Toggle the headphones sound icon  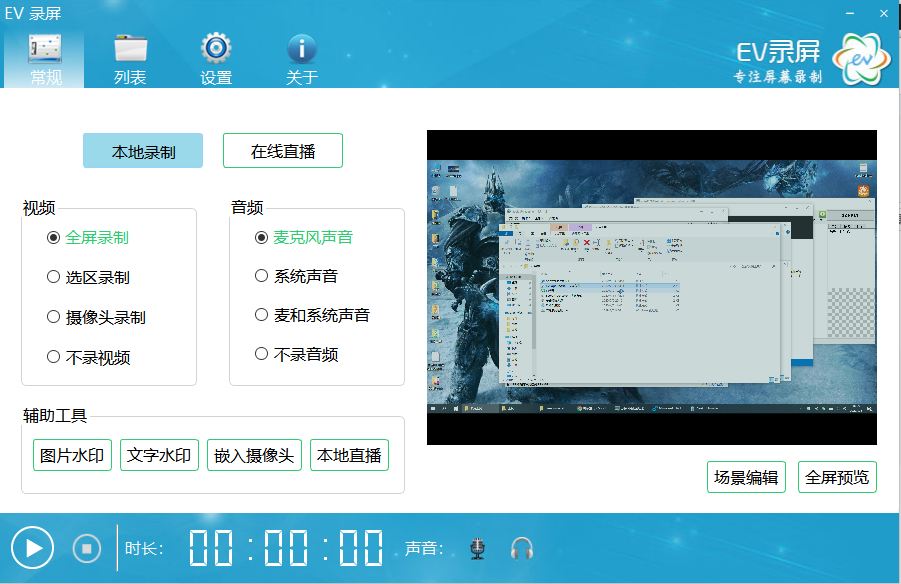pos(522,548)
